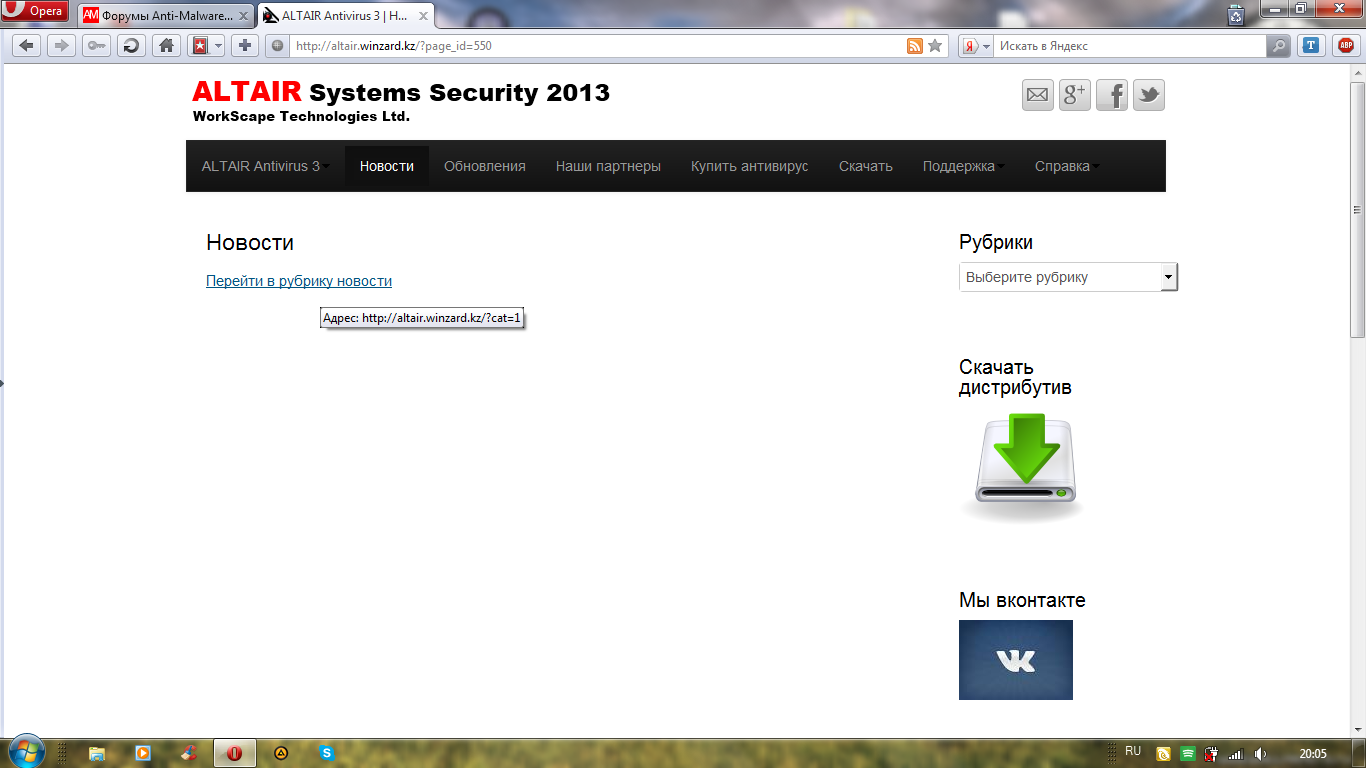1366x768 pixels.
Task: Click the Новости page heading
Action: (250, 242)
